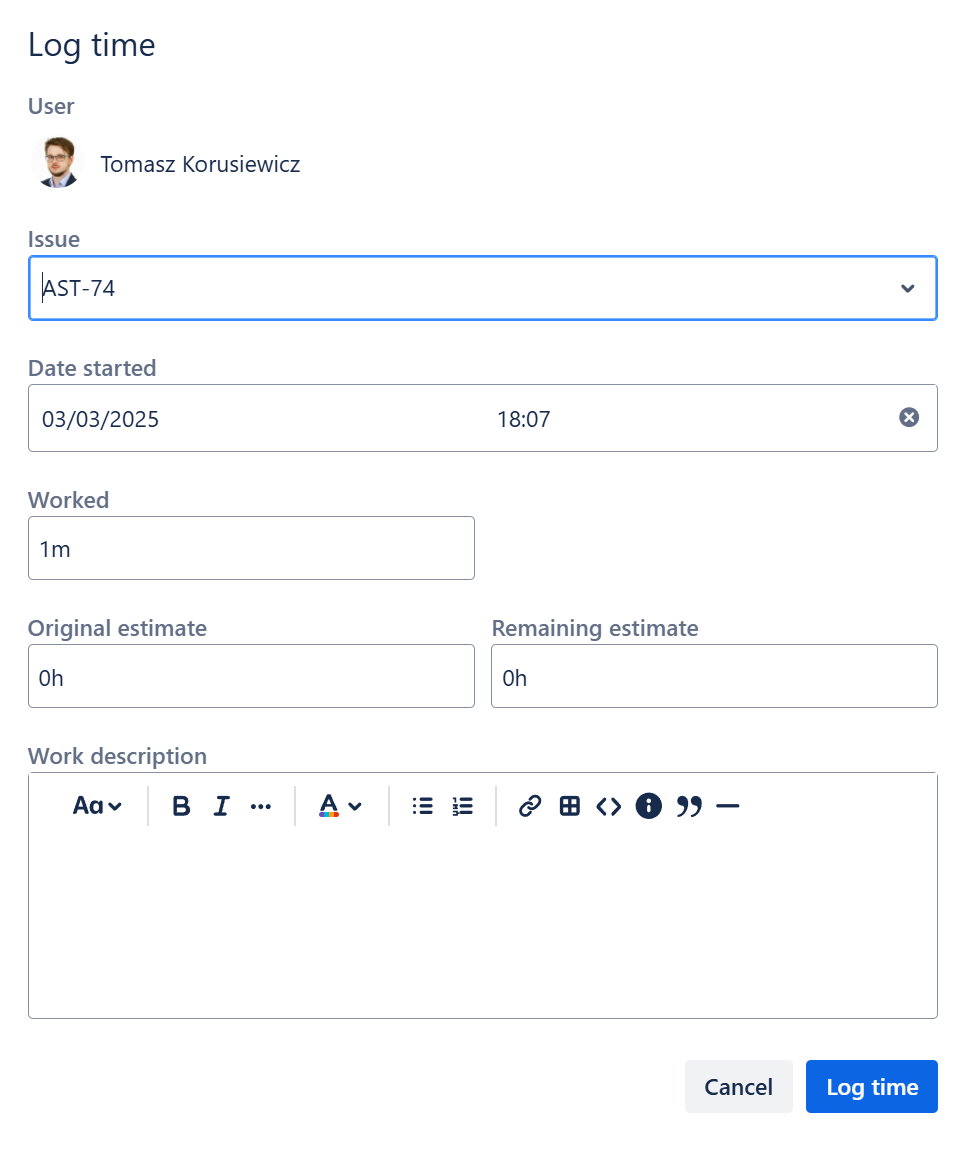
Task: Insert a code snippet
Action: coord(608,806)
